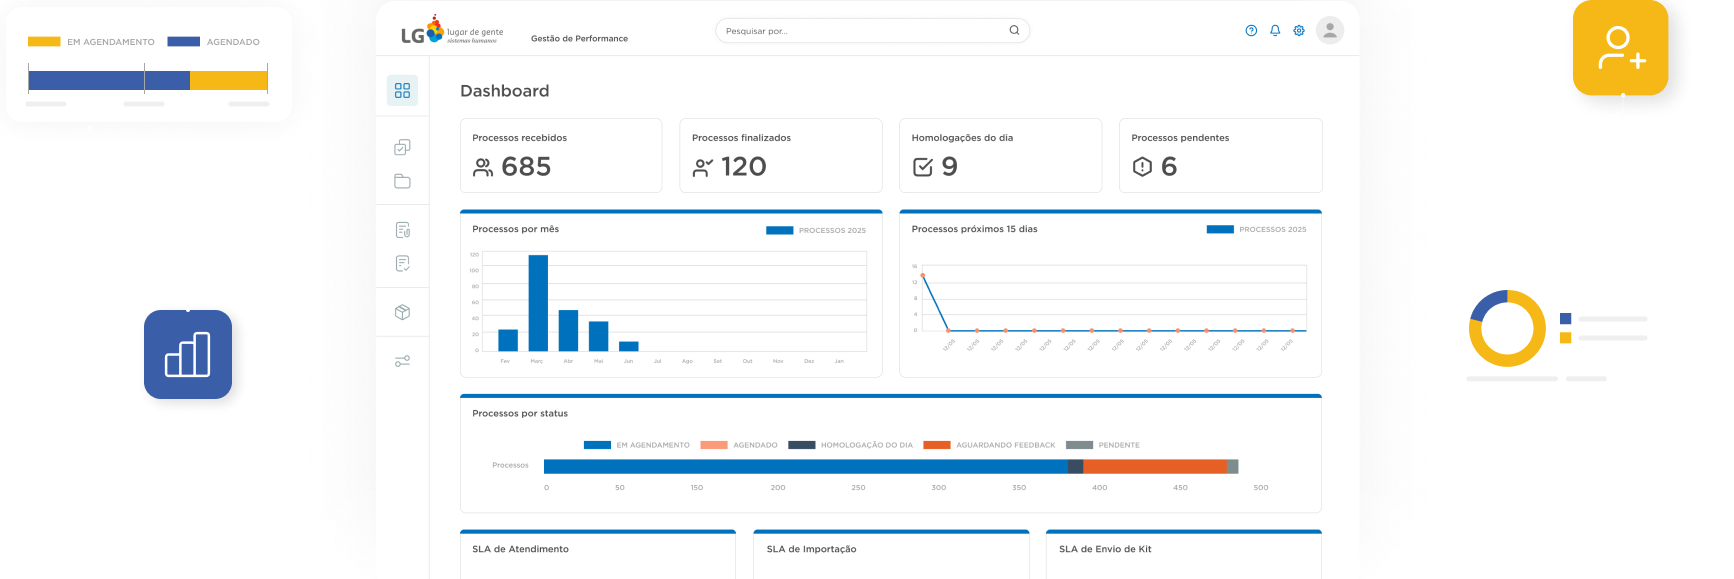Toggle Processos 2025 legend in monthly chart
Screen dimensions: 1734x579
(x=816, y=230)
